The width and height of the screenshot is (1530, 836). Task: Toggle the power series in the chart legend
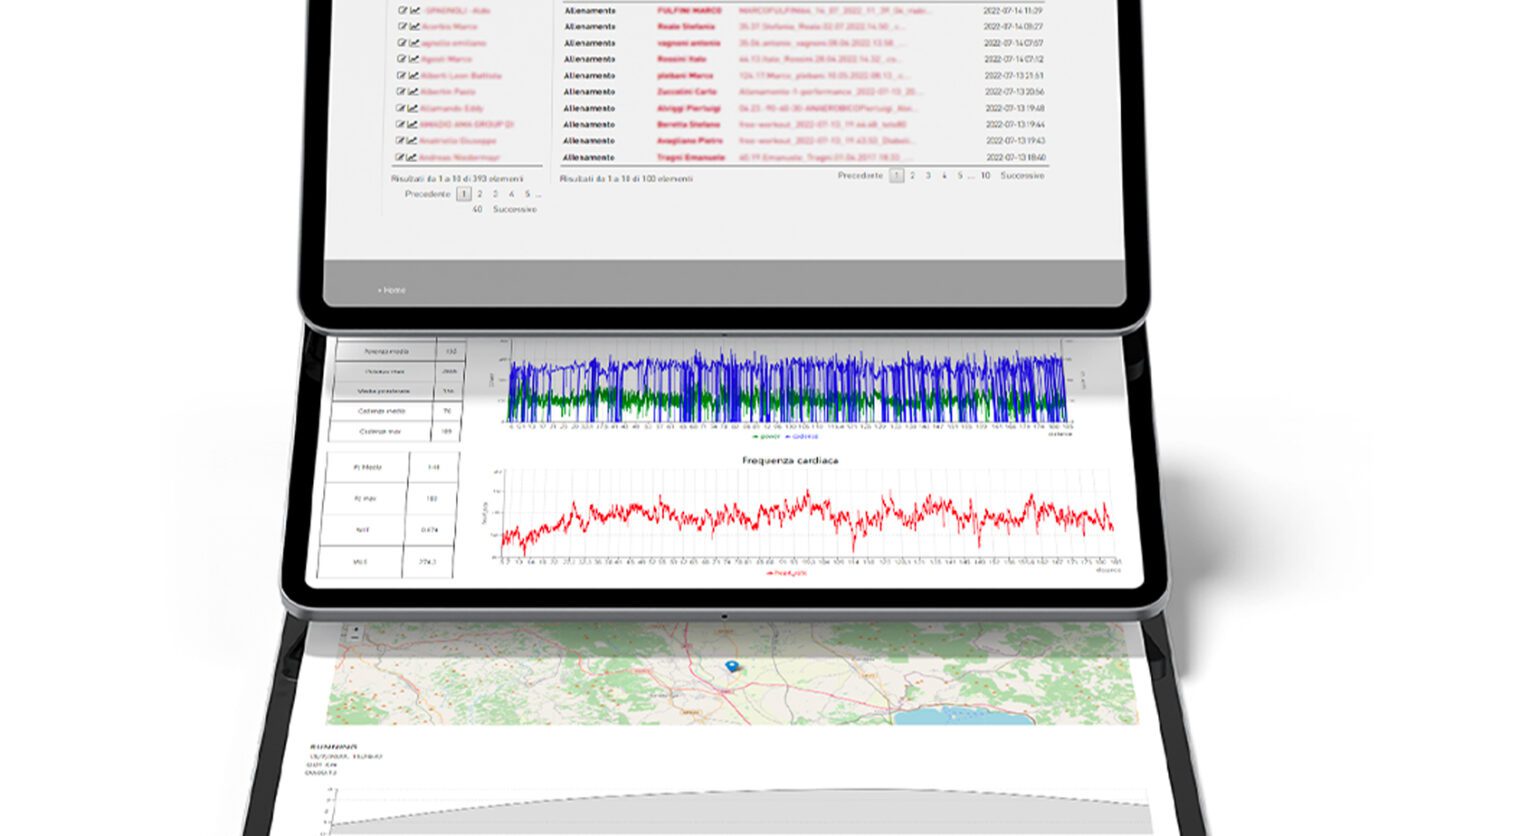coord(766,436)
